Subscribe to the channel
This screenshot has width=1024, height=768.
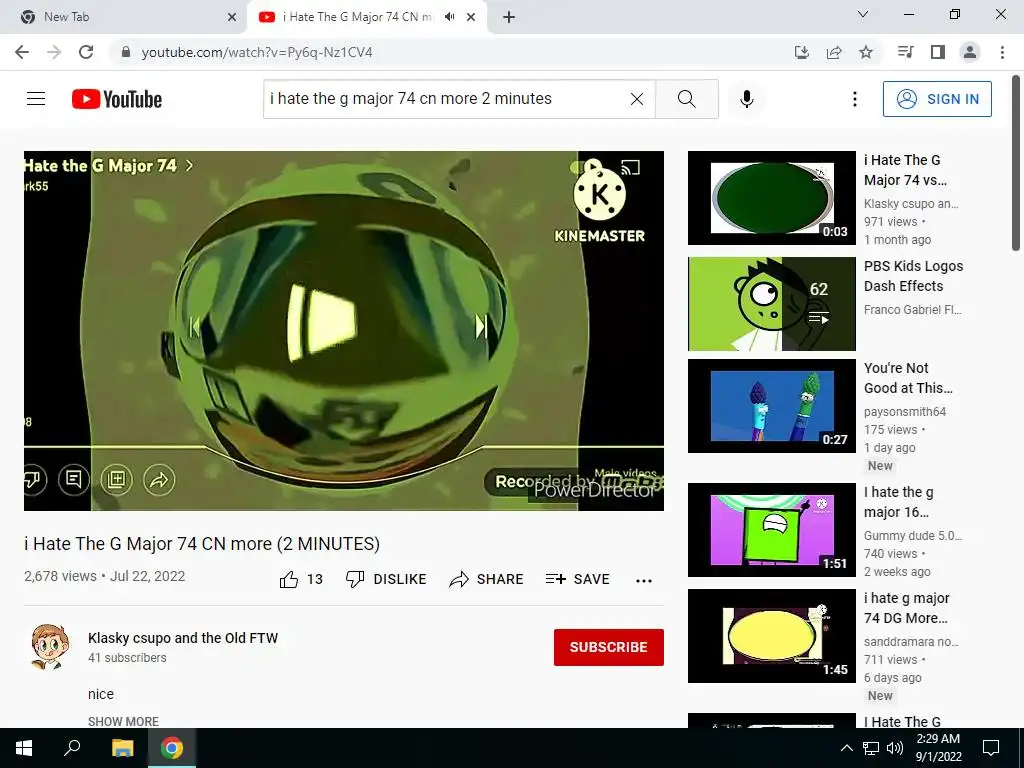609,647
